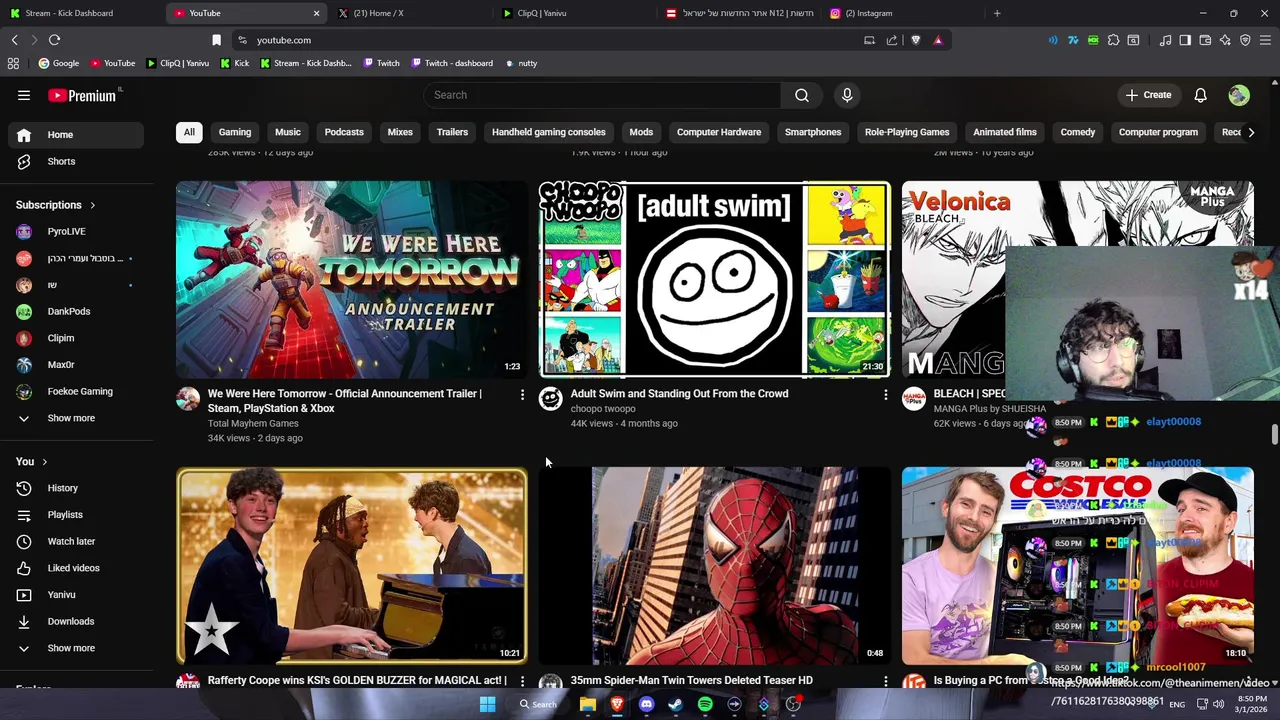Toggle the browser sidebar panel icon

point(1185,40)
